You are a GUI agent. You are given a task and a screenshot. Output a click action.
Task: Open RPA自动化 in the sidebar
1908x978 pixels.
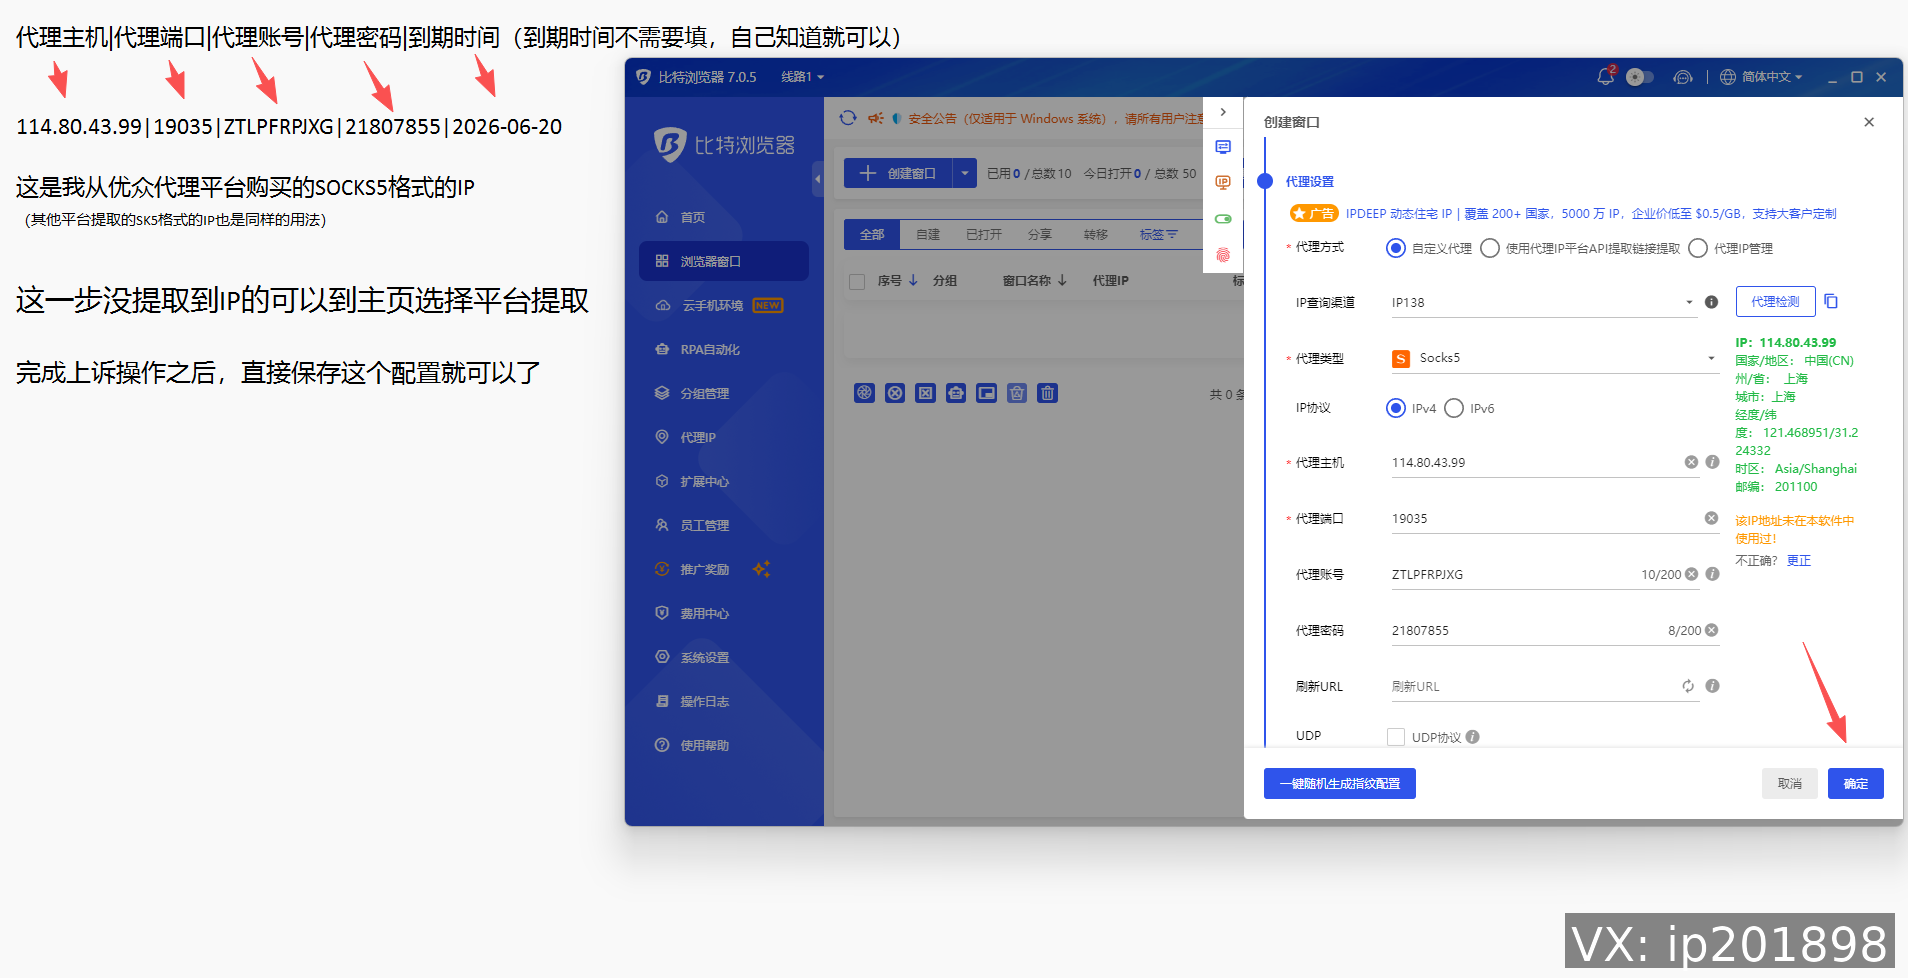pyautogui.click(x=724, y=349)
